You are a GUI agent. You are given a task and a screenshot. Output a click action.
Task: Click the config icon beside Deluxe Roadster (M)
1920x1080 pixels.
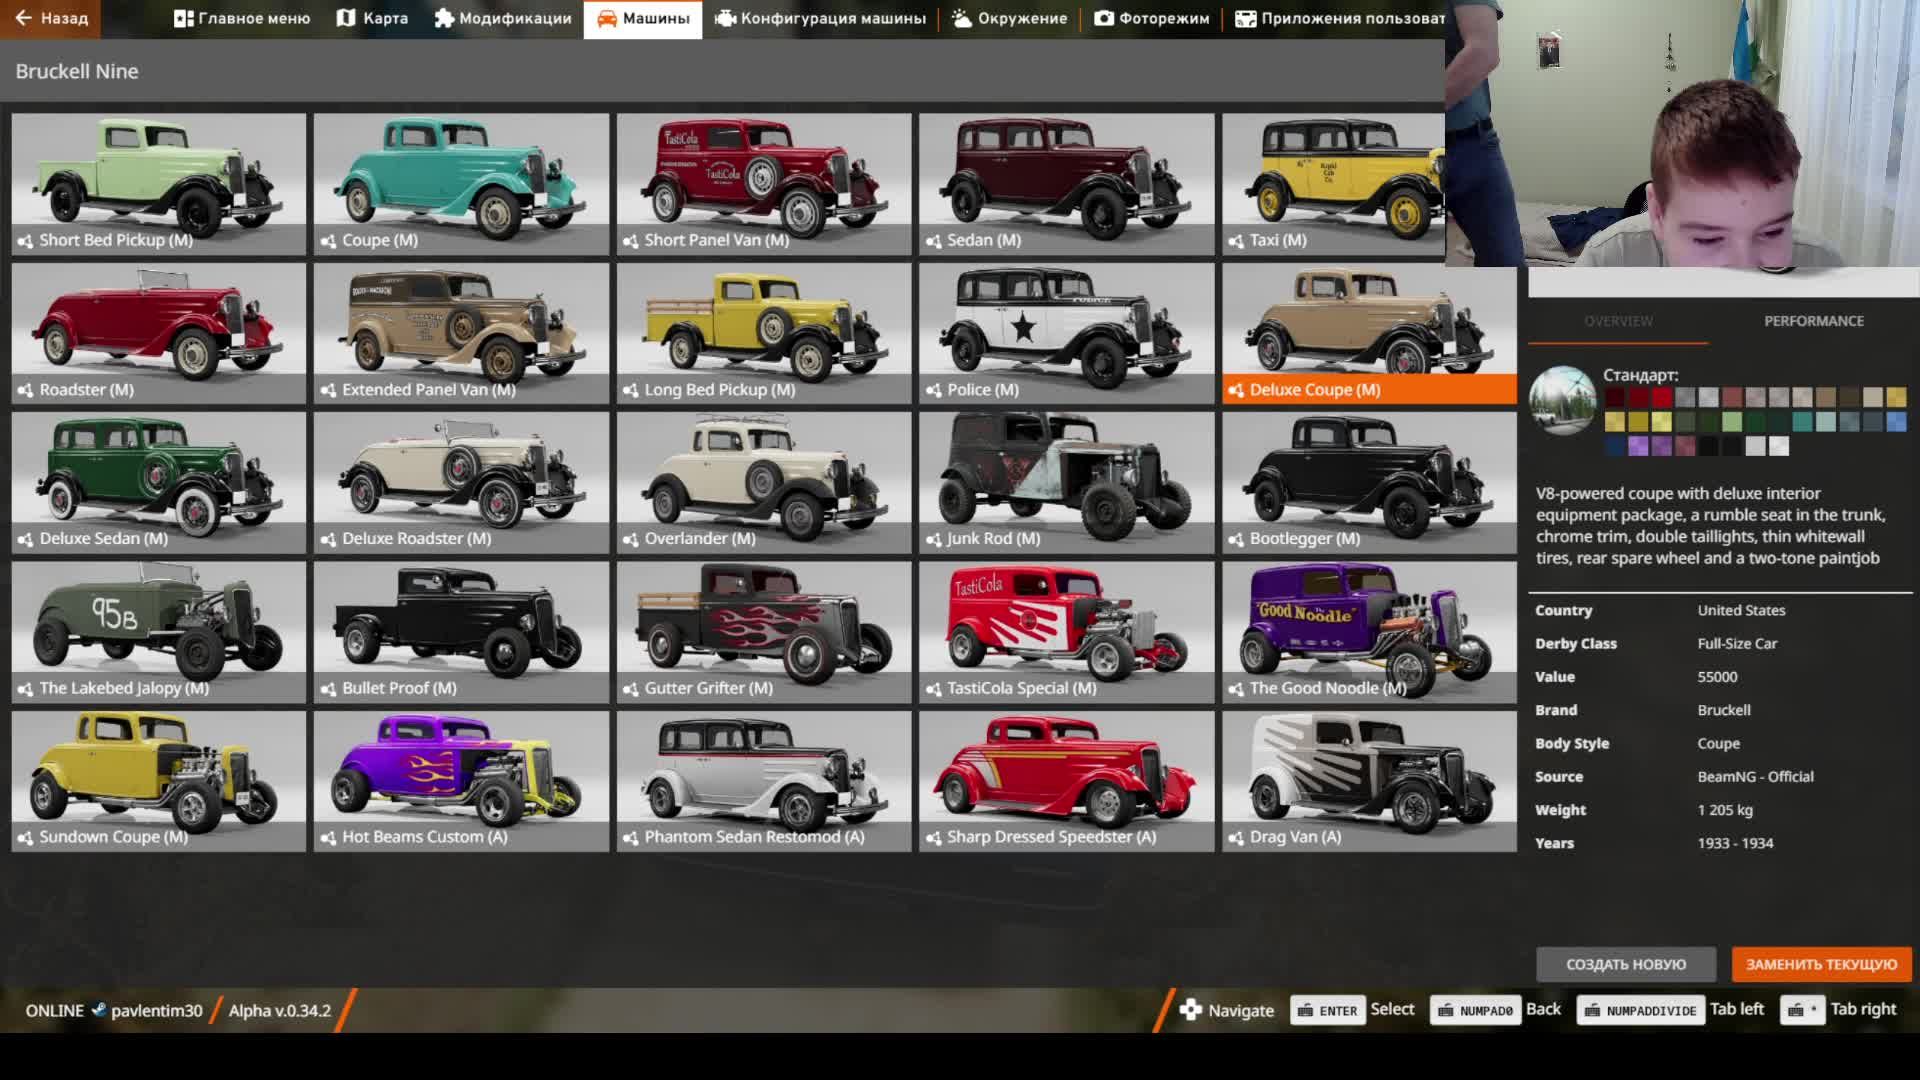[328, 539]
